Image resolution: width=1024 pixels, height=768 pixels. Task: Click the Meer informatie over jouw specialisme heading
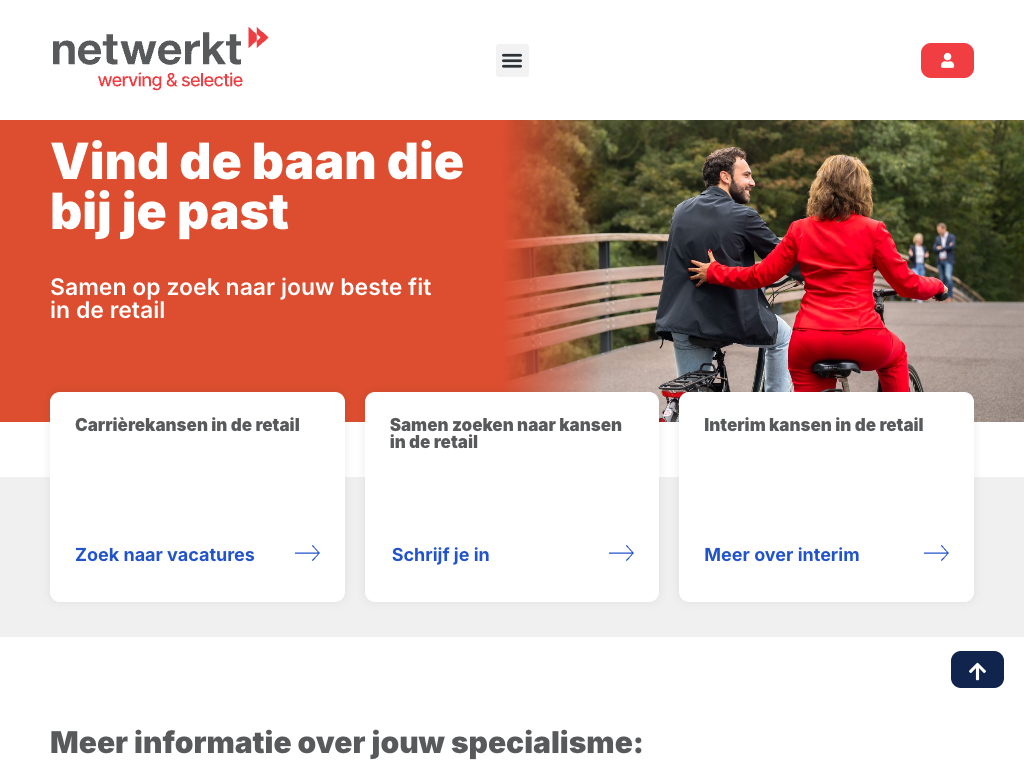(x=346, y=743)
